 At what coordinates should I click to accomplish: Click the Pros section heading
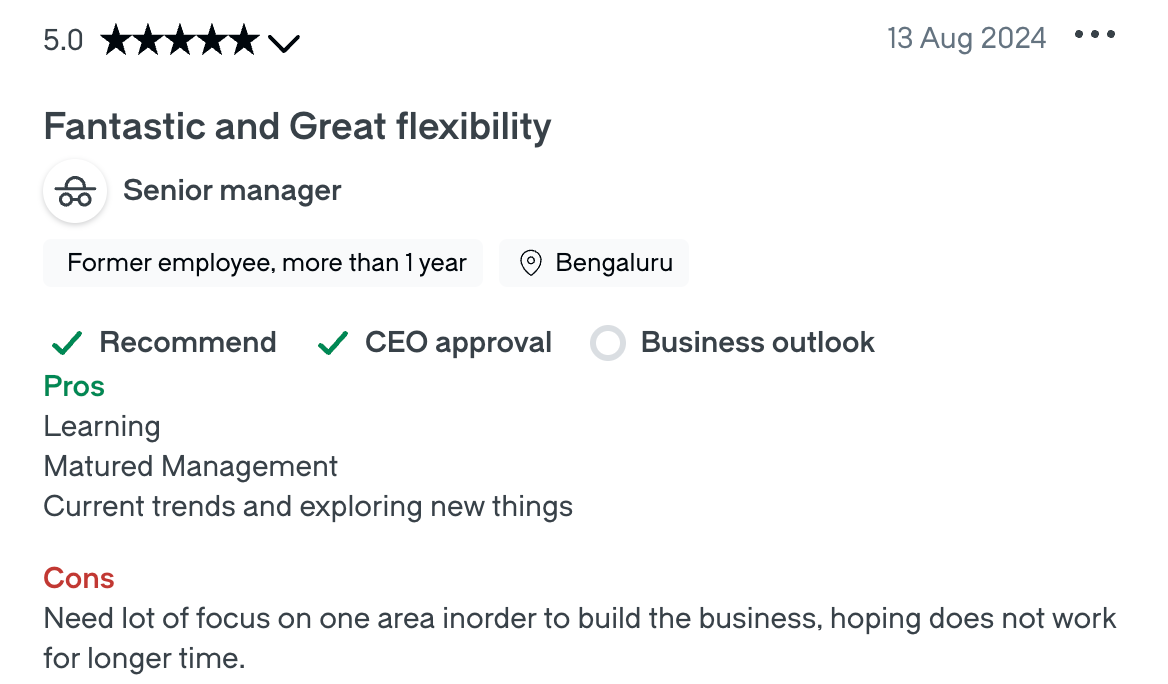click(73, 386)
